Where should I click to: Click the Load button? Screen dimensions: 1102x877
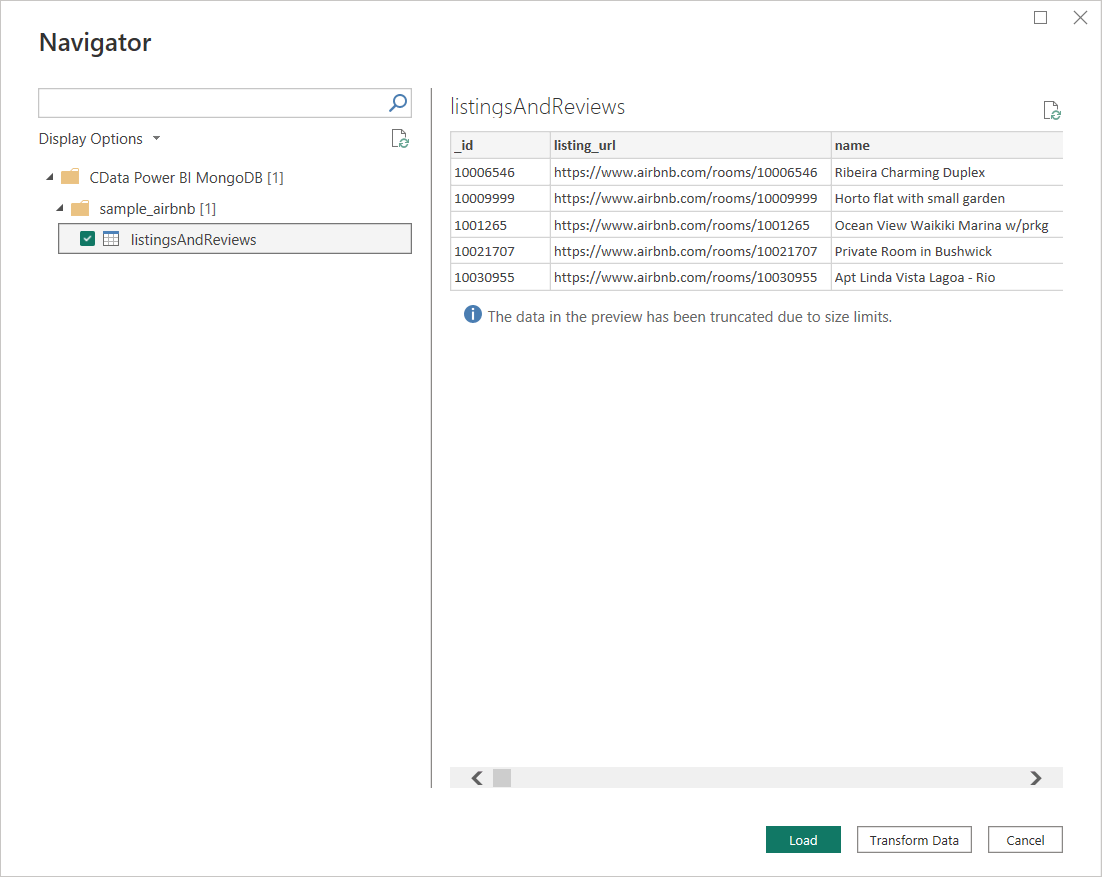click(803, 839)
